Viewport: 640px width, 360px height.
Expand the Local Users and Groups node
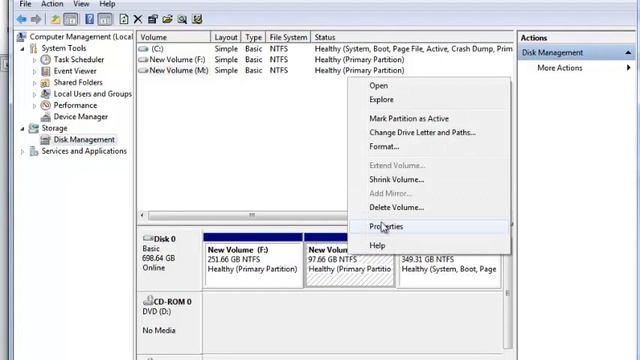(35, 94)
